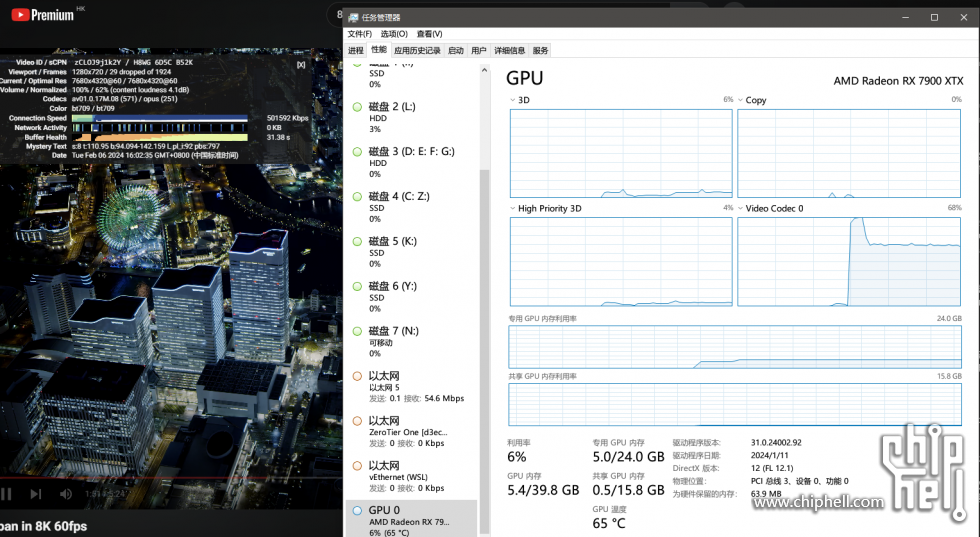Viewport: 980px width, 537px height.
Task: Select 磁盘 3 (D: E: F: G:) entry
Action: (411, 163)
